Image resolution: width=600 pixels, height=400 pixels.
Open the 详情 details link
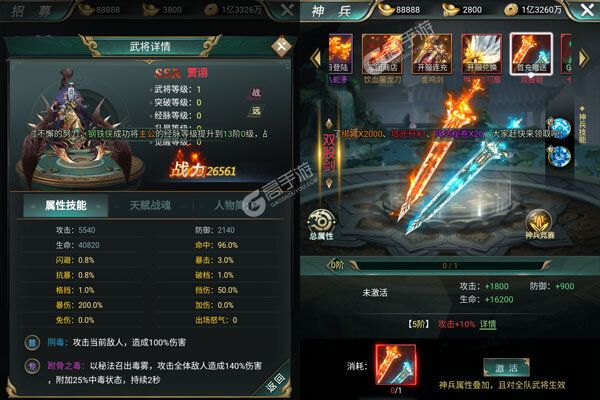pos(488,324)
